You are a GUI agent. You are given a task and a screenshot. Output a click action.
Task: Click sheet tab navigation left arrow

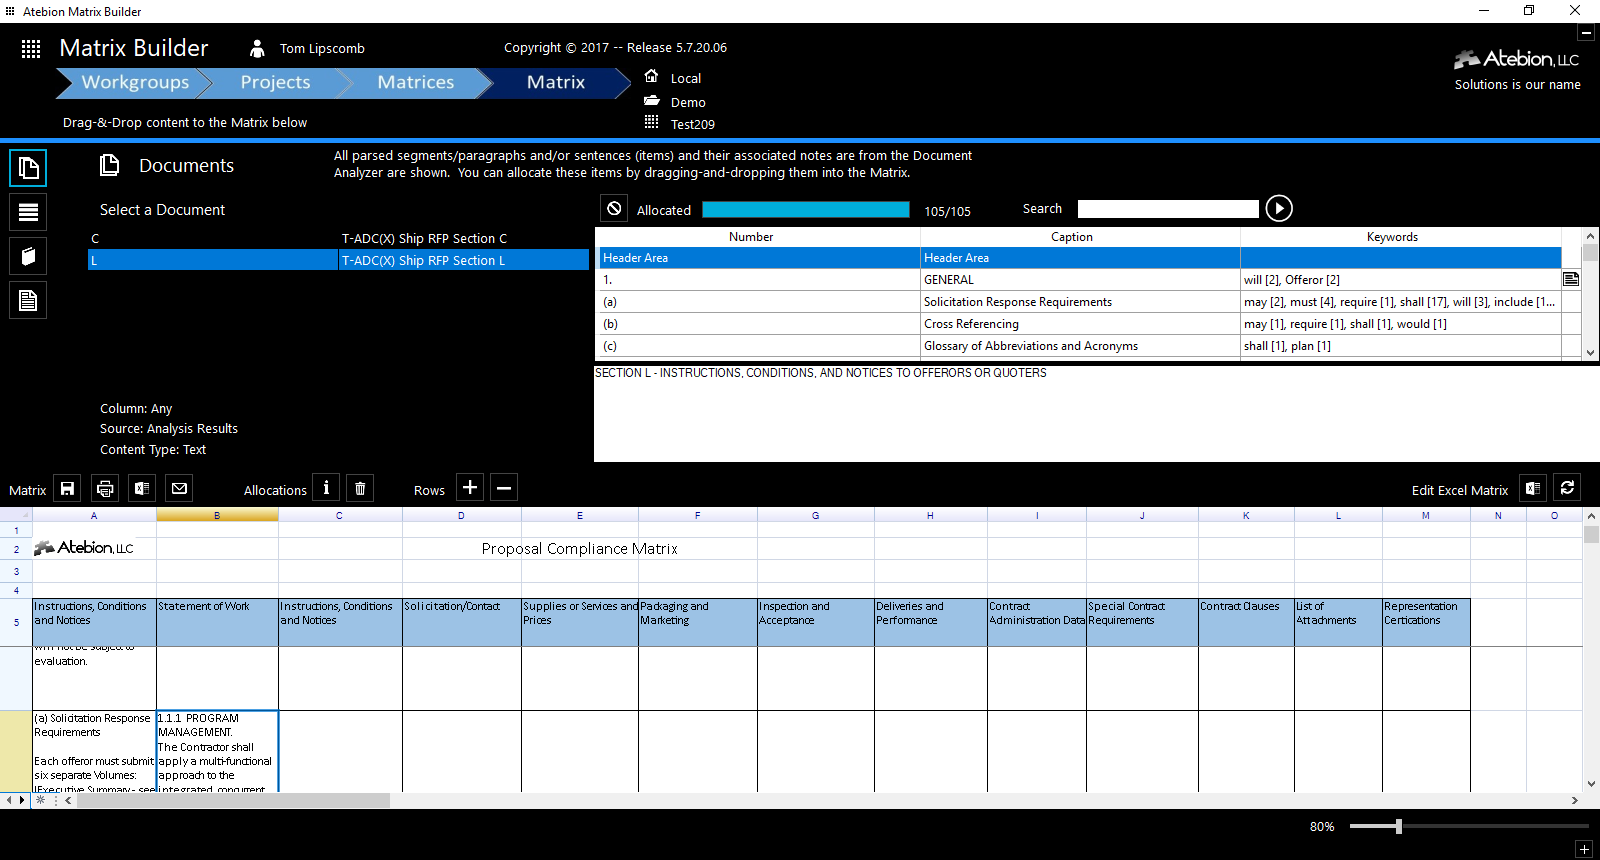click(9, 800)
